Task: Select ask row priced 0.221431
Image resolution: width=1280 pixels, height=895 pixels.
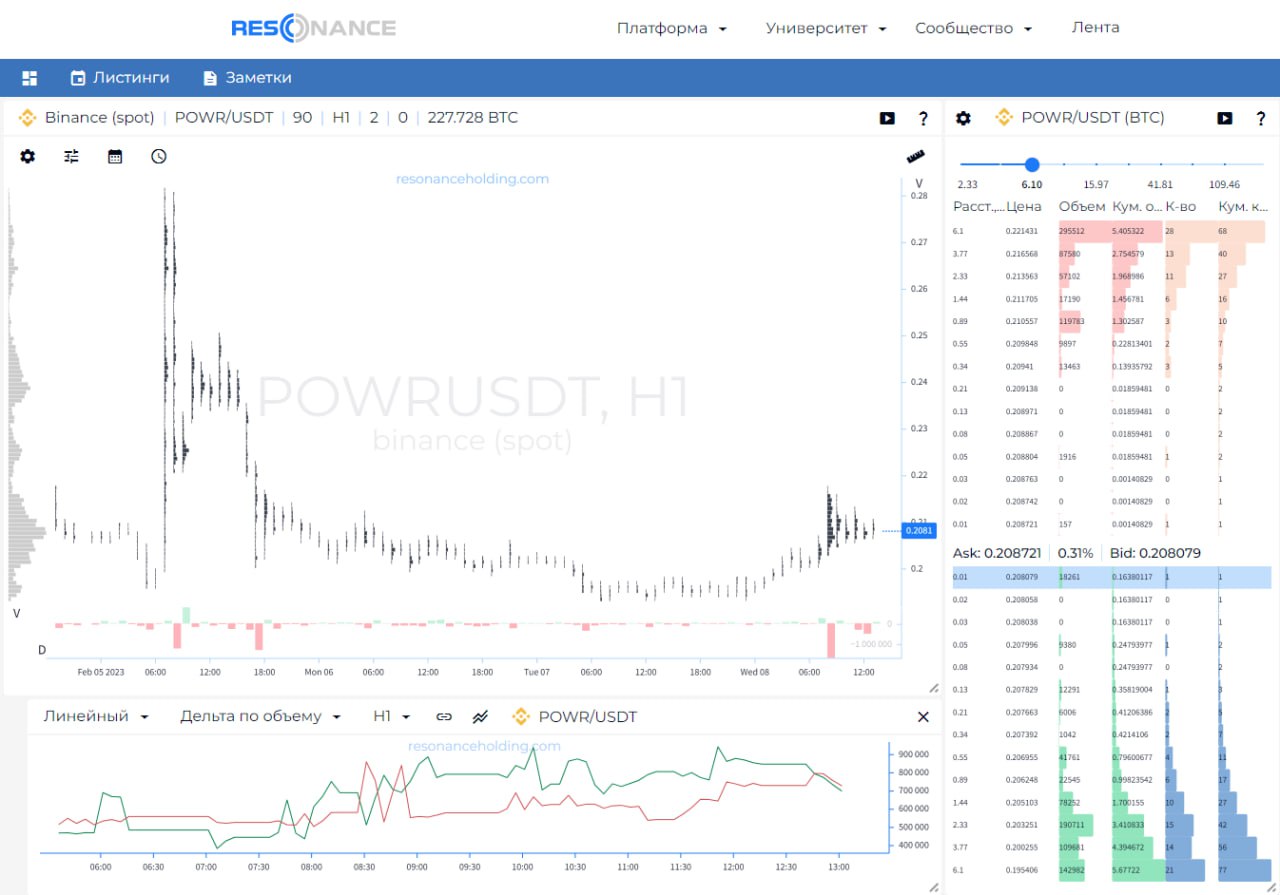Action: click(x=1112, y=232)
